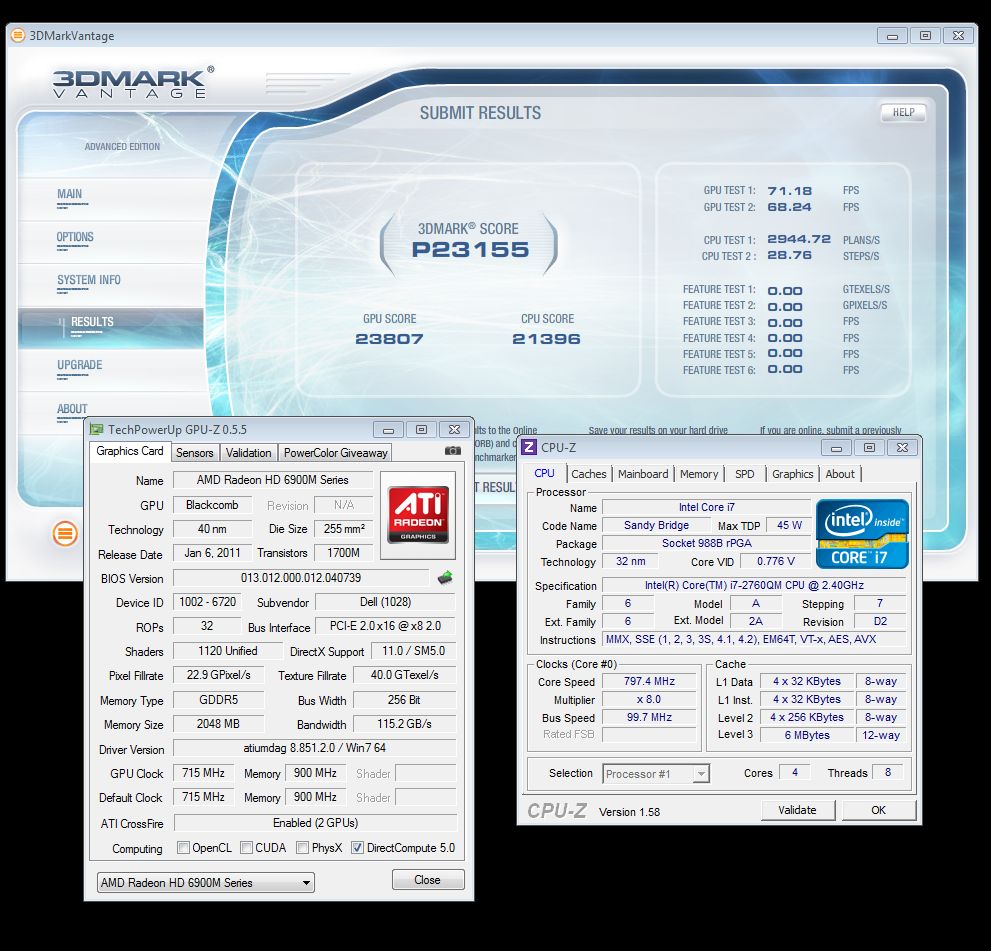Click the CPU-Z purple title bar icon
Image resolution: width=991 pixels, height=951 pixels.
530,447
